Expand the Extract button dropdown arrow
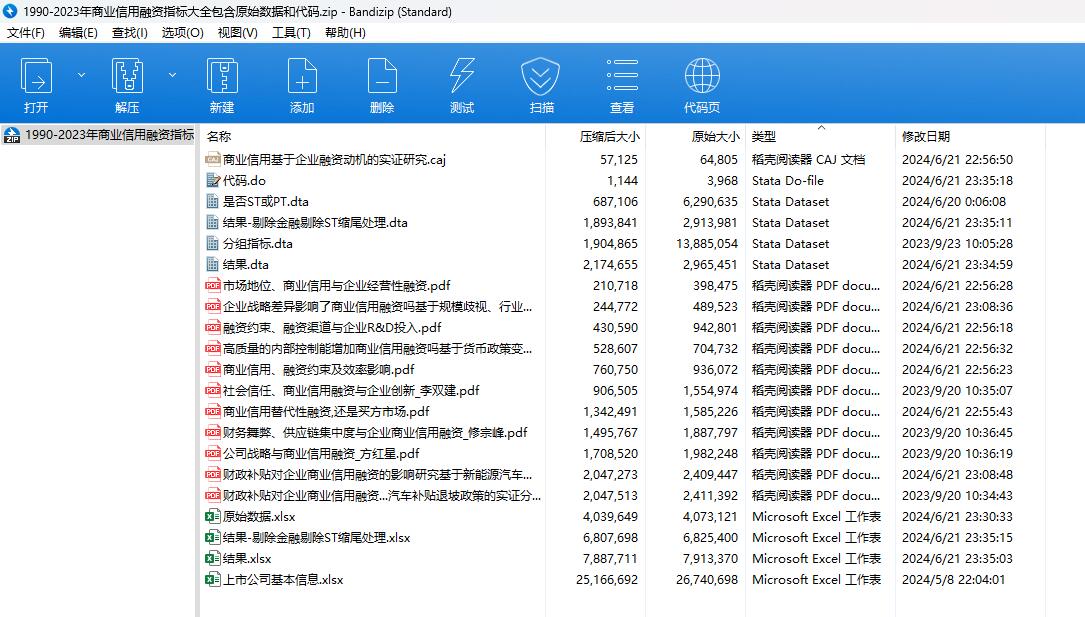 (172, 75)
